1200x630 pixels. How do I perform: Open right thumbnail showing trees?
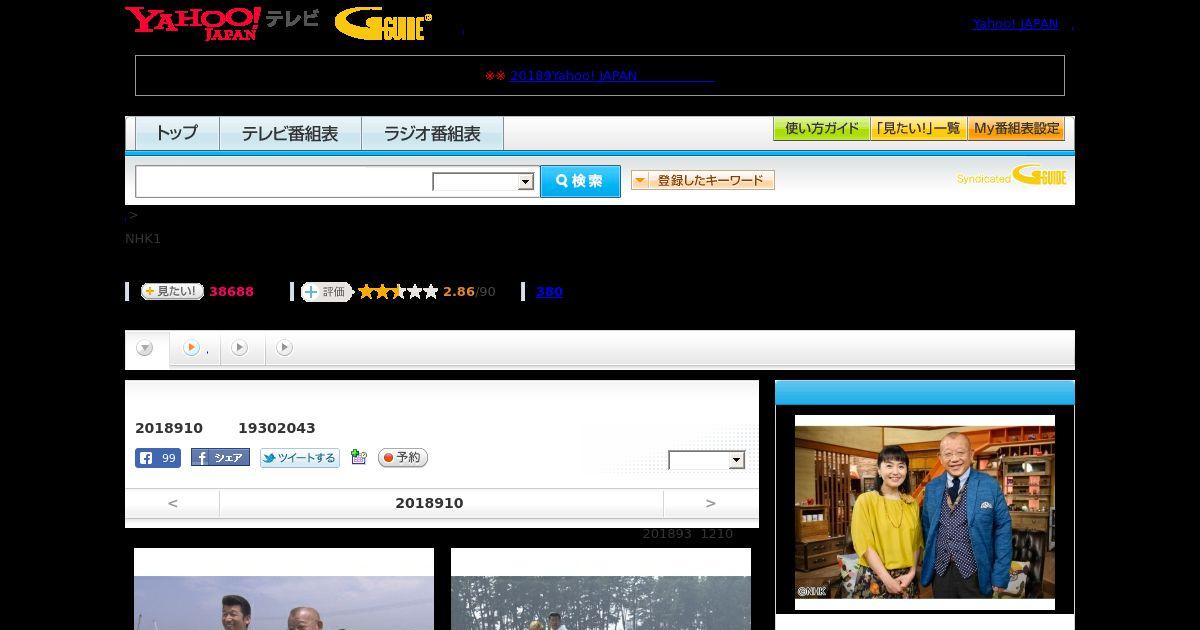[601, 589]
